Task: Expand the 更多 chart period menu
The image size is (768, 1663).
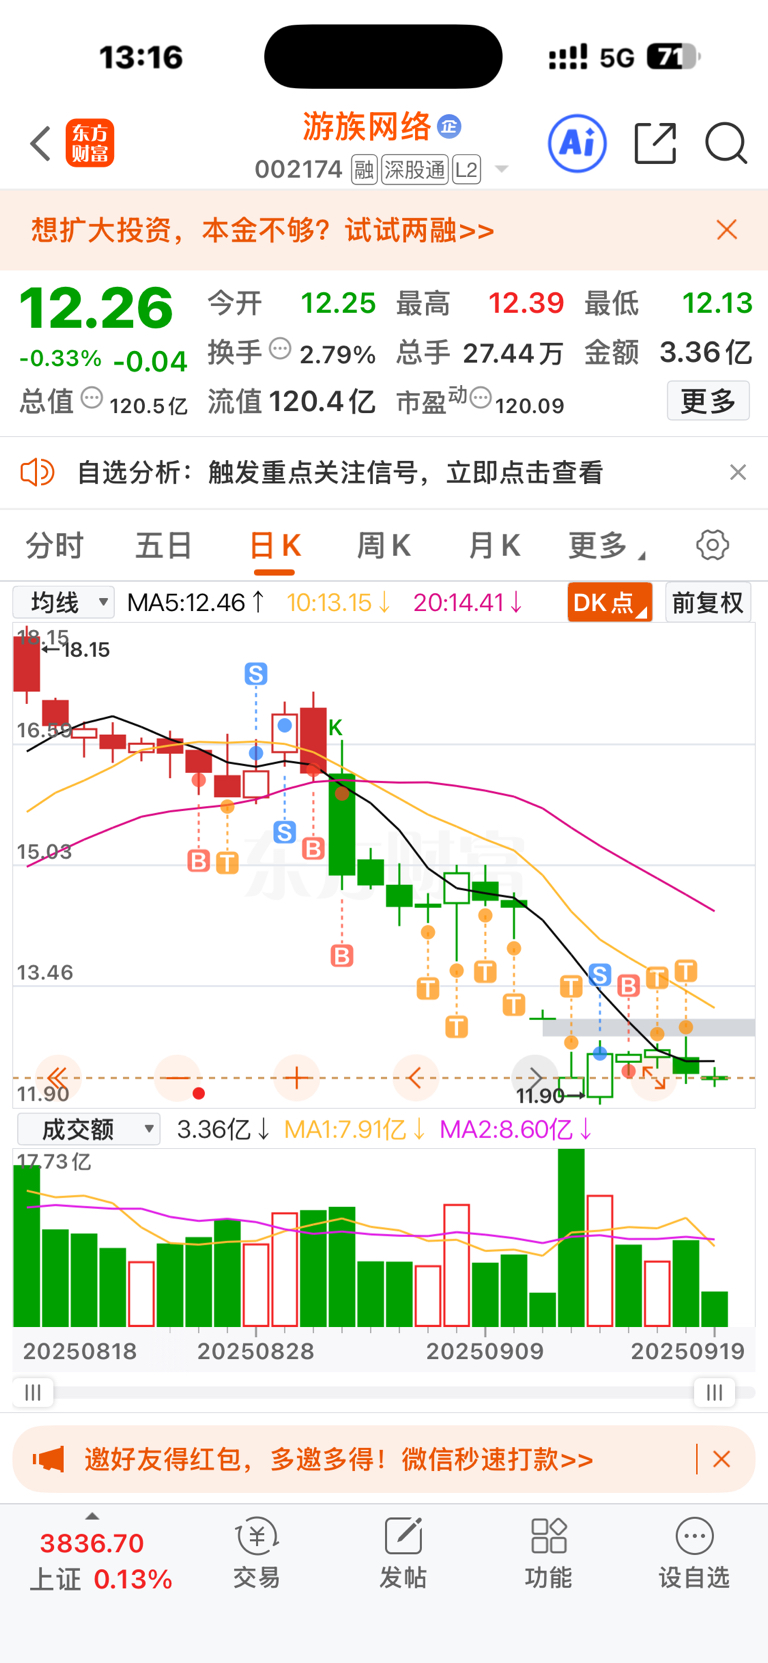Action: (x=607, y=546)
